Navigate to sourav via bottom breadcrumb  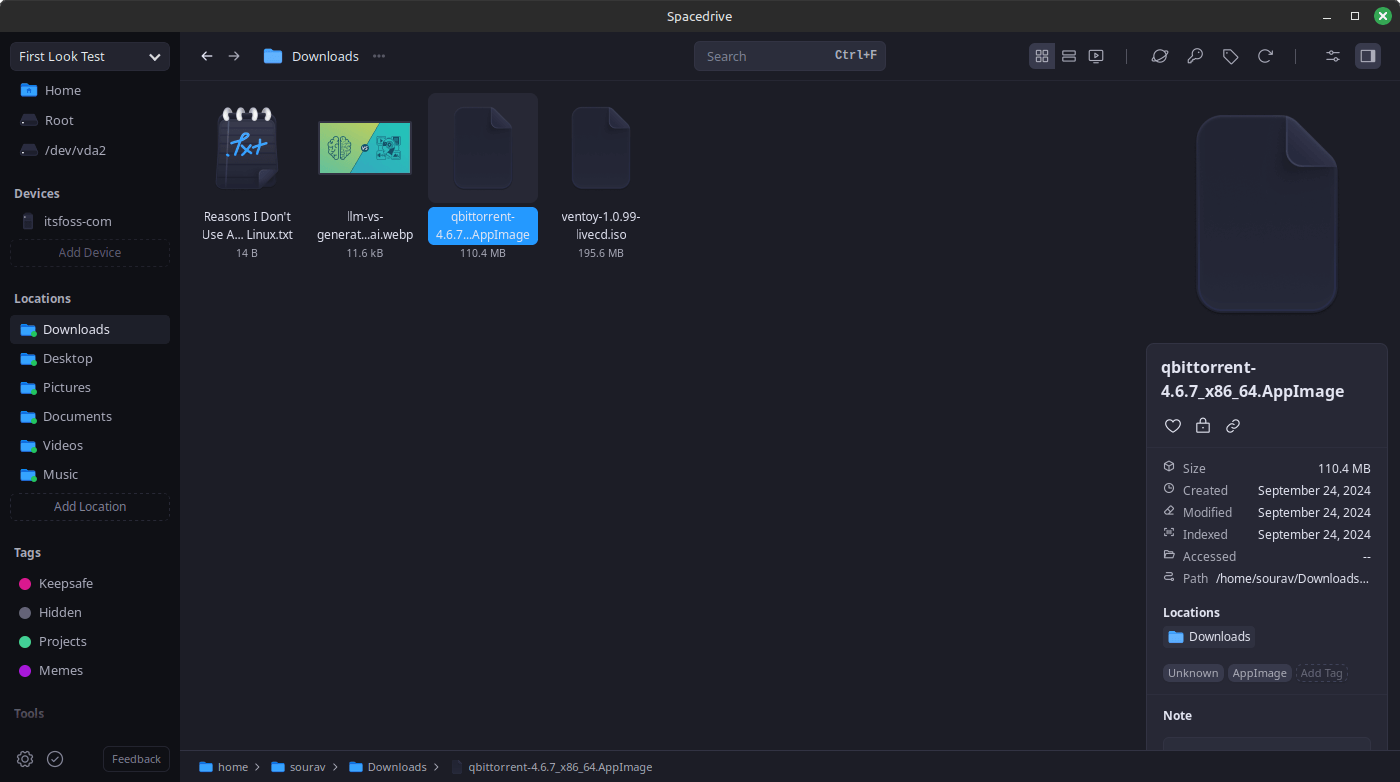pyautogui.click(x=306, y=766)
